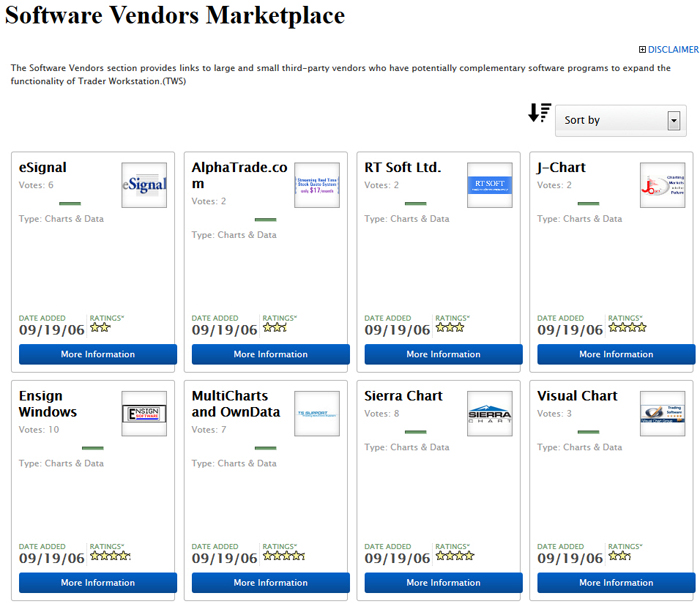The image size is (700, 604).
Task: Click the Visual Chart logo thumbnail
Action: (662, 413)
